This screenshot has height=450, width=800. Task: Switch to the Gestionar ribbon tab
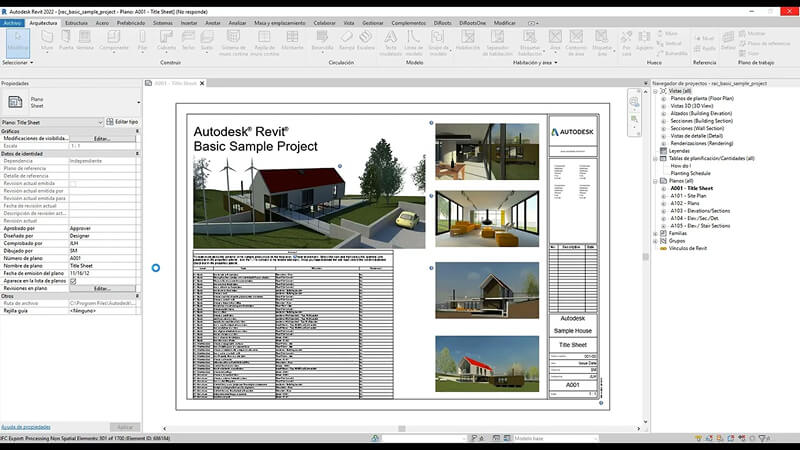pos(372,23)
